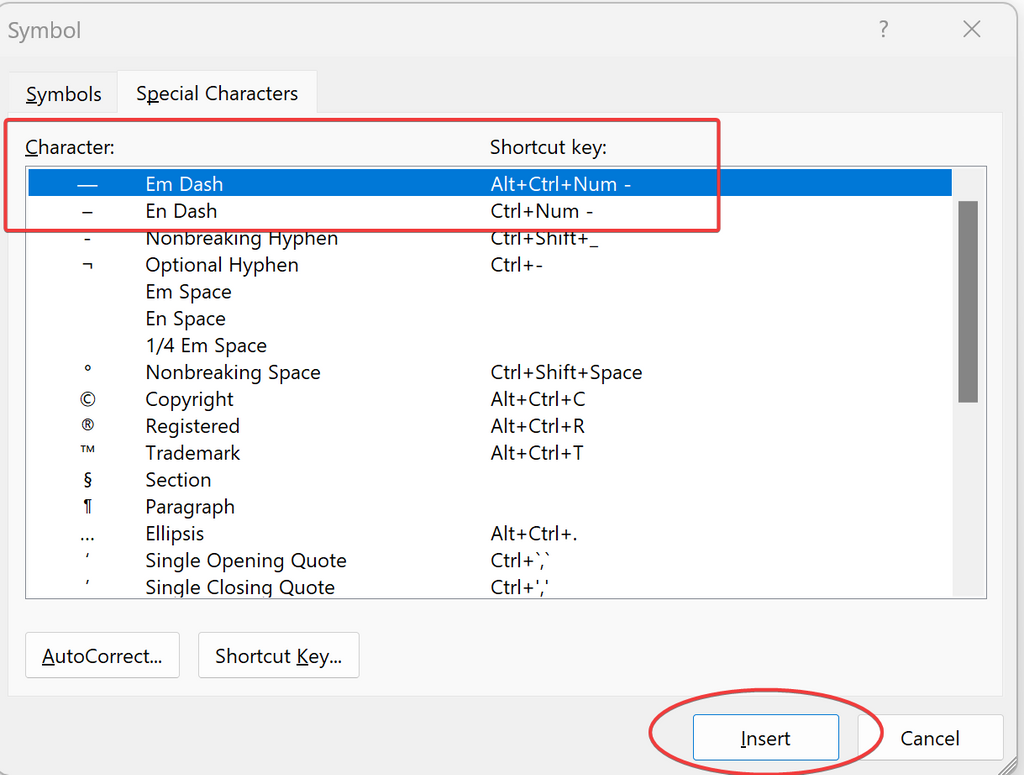Select the Registered symbol row

[x=192, y=427]
